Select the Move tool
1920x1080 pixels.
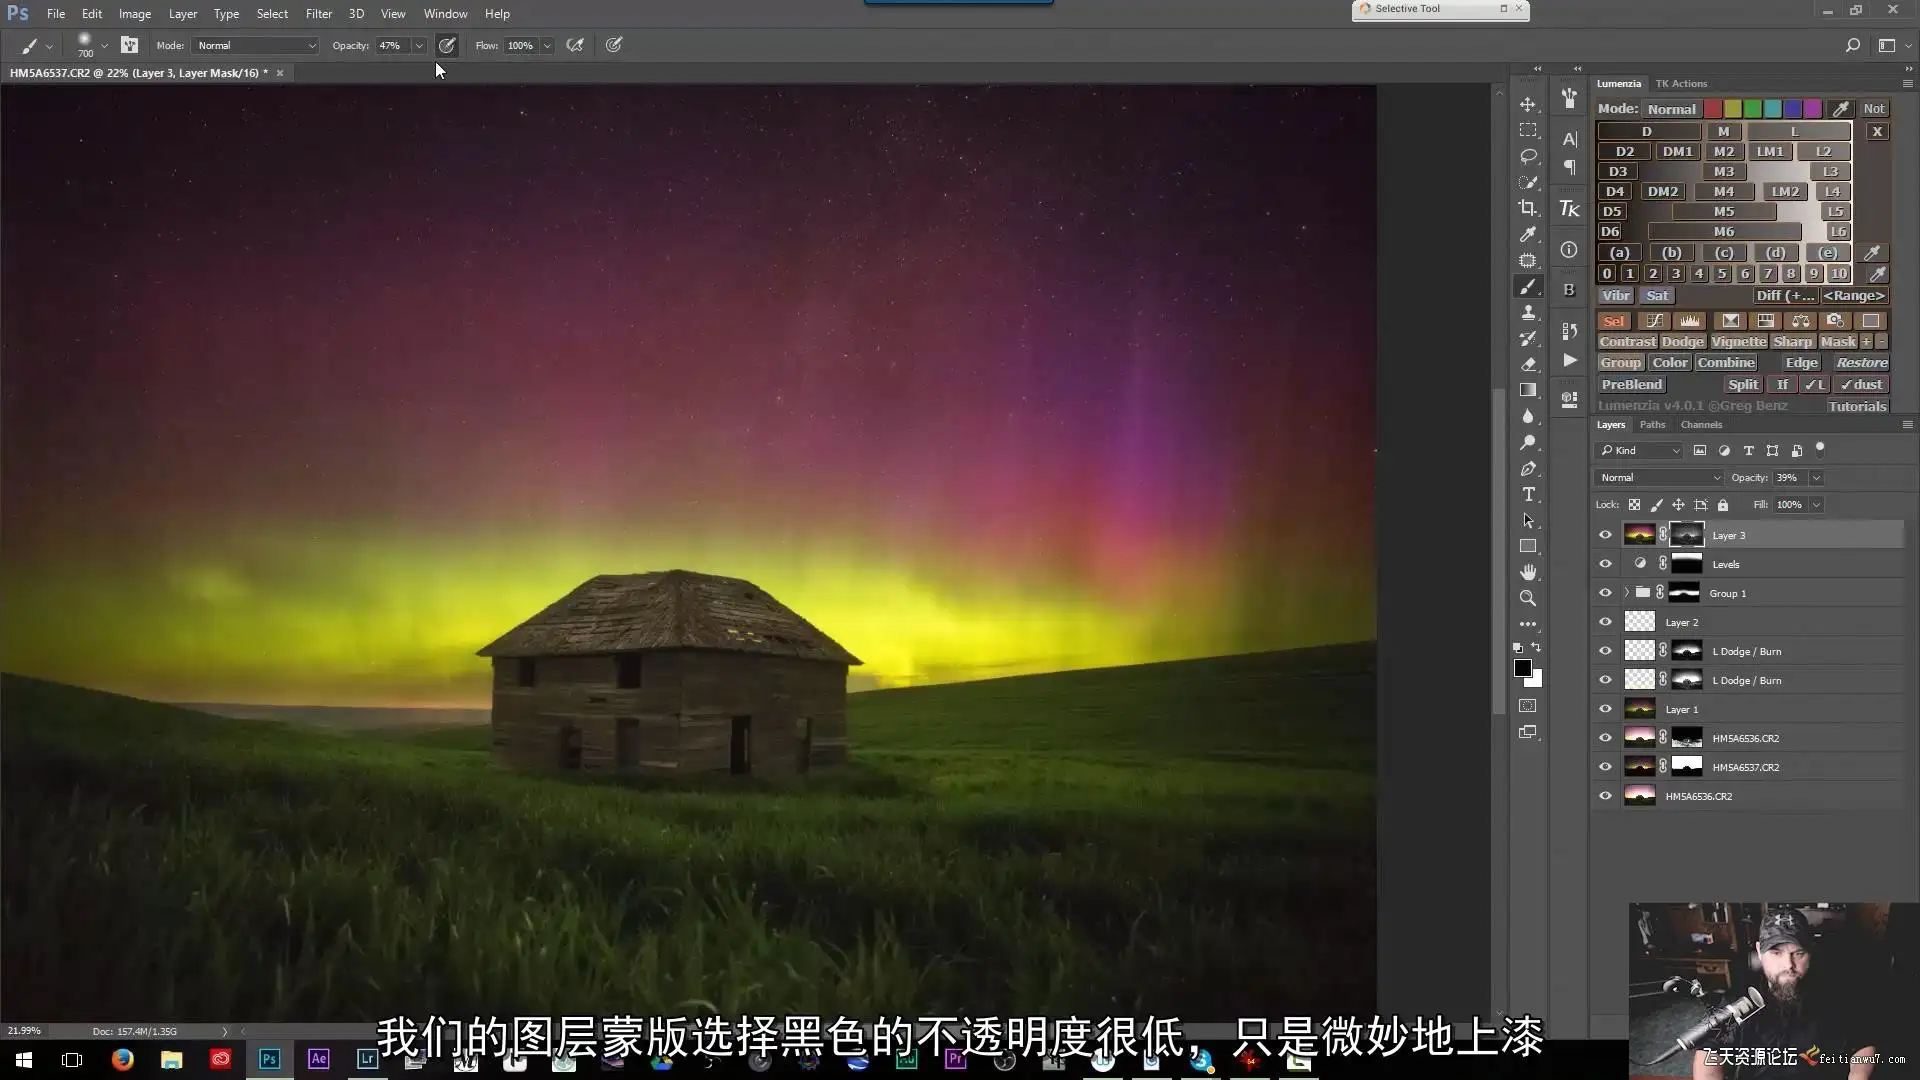1528,104
